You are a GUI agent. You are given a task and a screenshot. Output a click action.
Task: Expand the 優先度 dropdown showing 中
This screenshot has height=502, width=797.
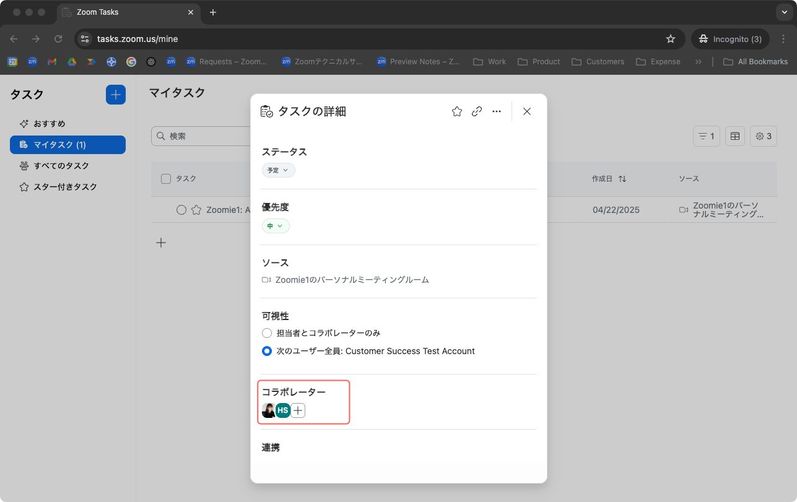[275, 226]
